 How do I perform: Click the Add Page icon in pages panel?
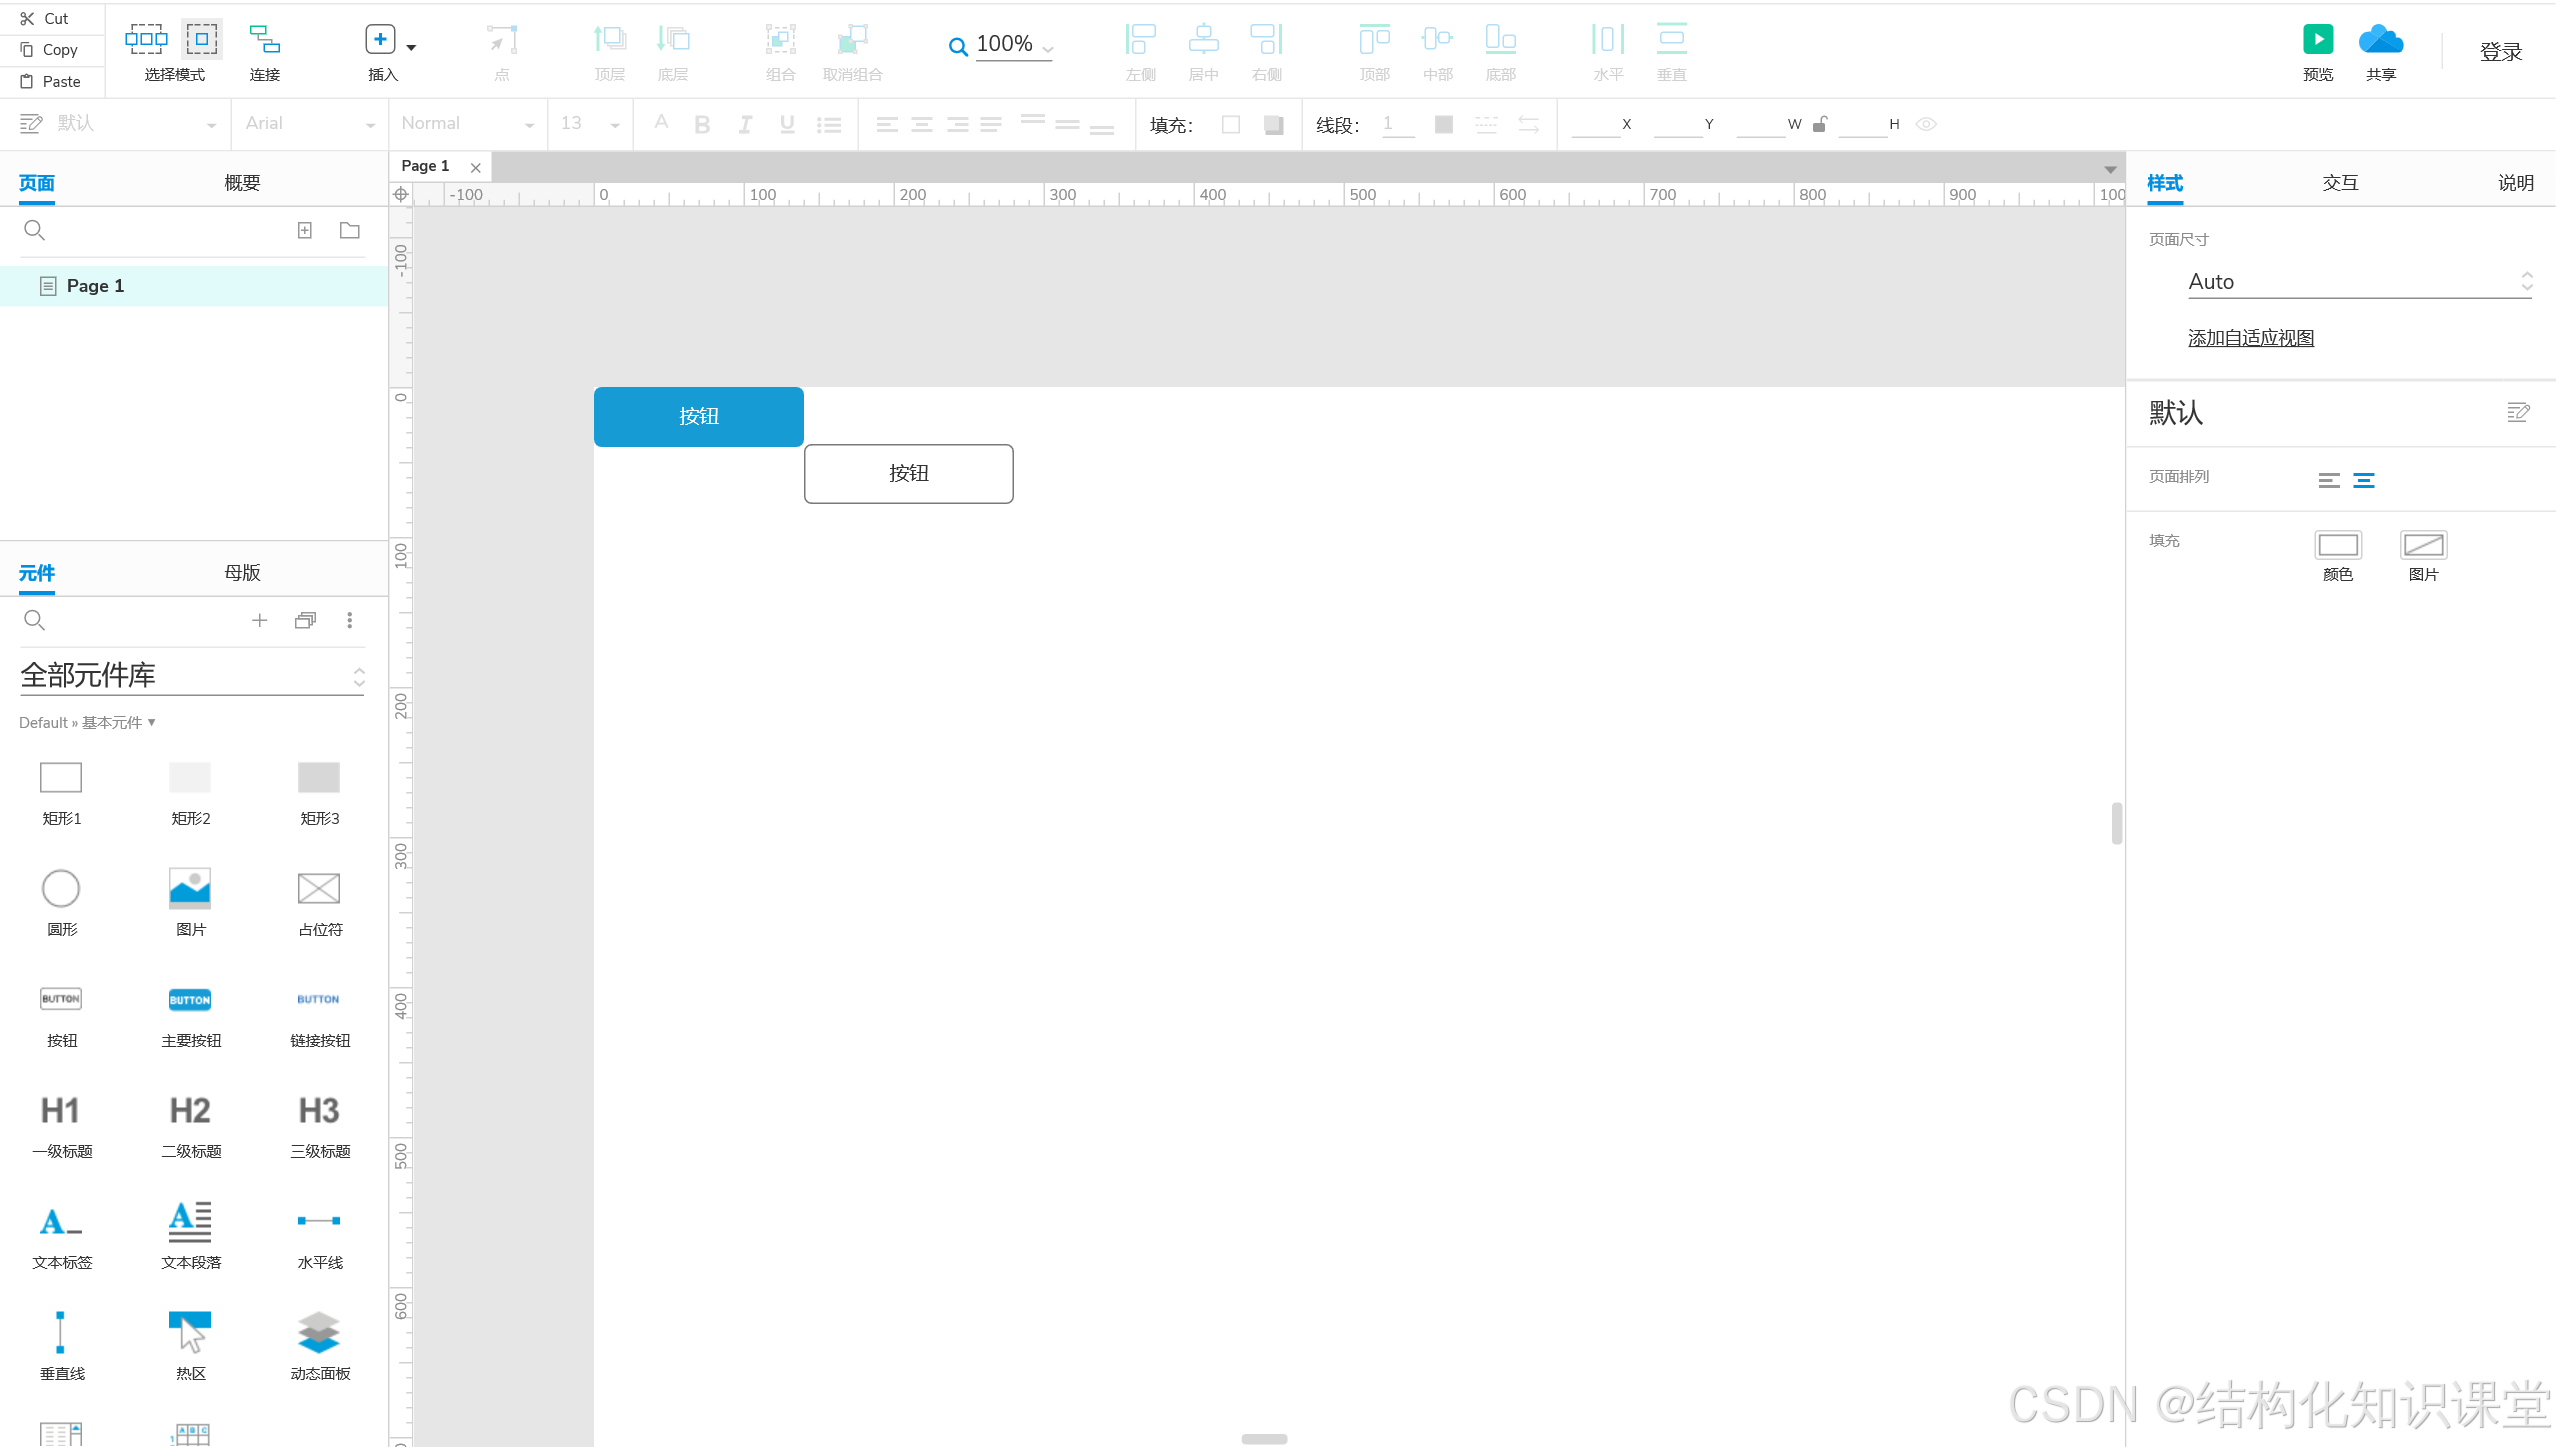pos(305,231)
